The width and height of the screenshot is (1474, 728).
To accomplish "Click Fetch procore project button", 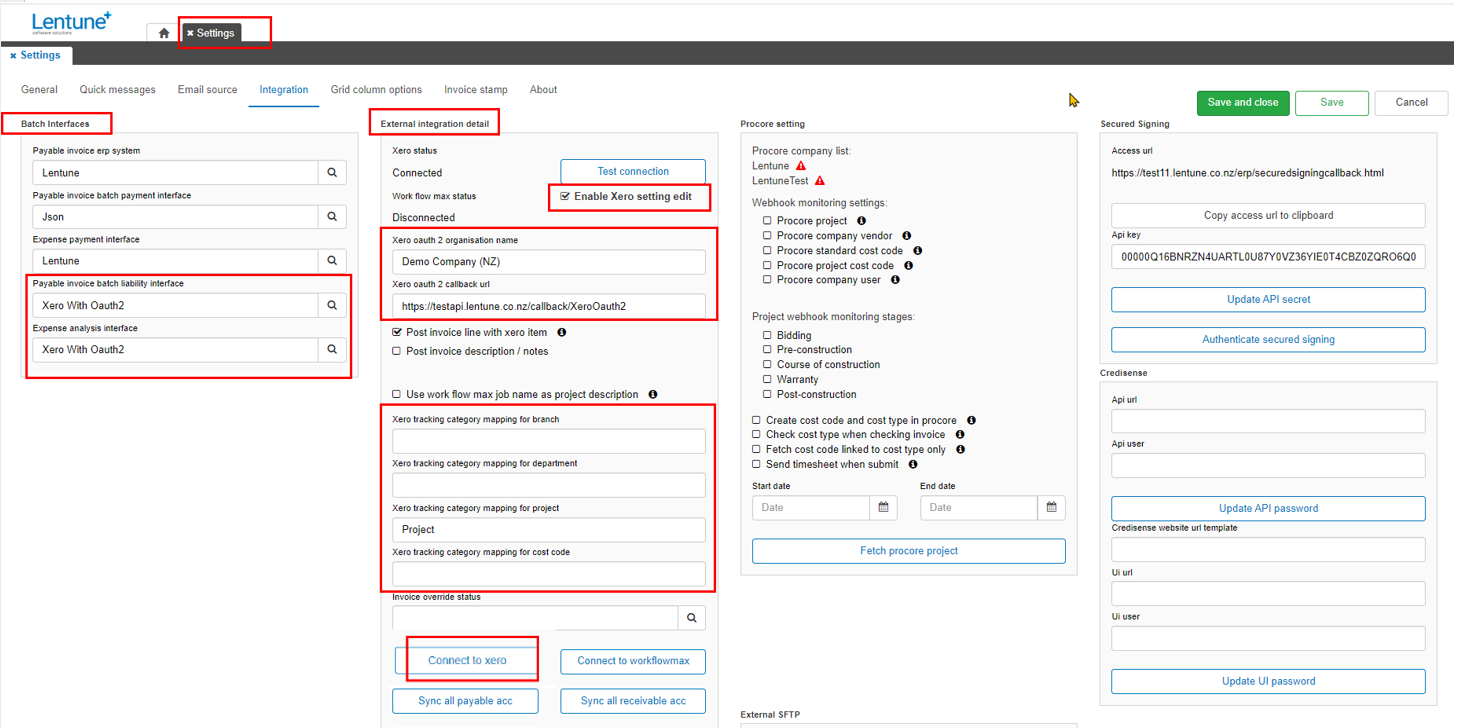I will 909,551.
